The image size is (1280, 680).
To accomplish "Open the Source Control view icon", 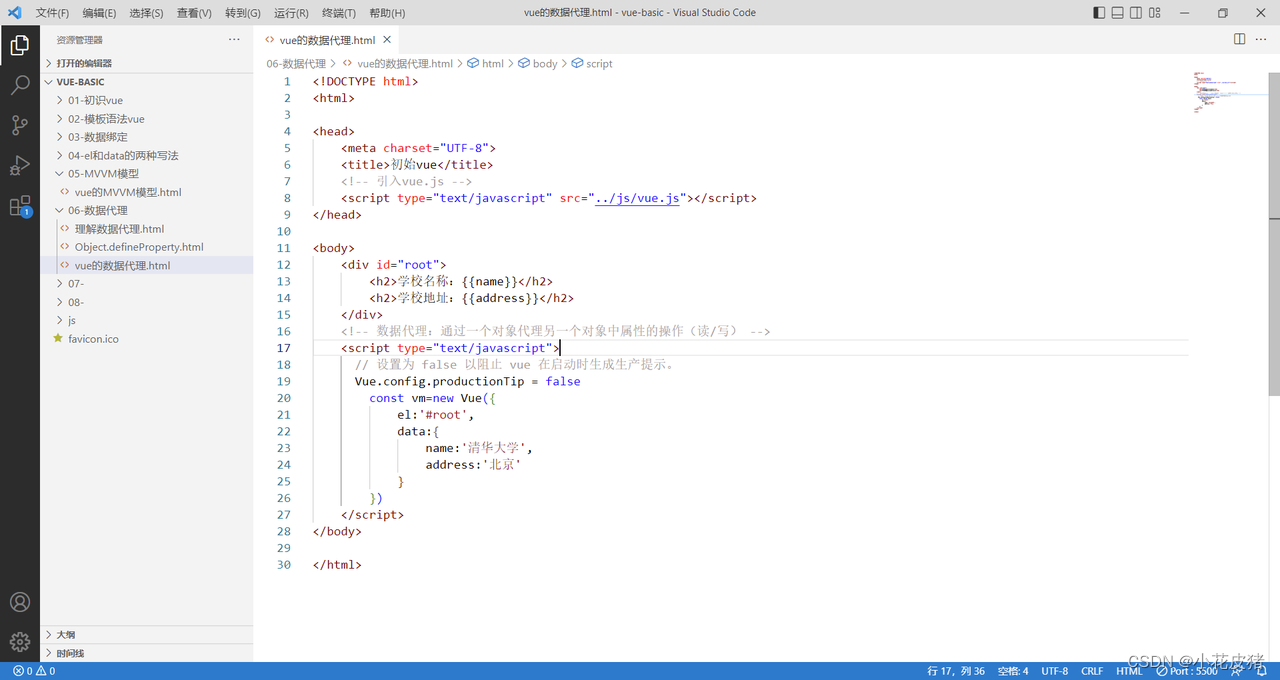I will pyautogui.click(x=20, y=125).
